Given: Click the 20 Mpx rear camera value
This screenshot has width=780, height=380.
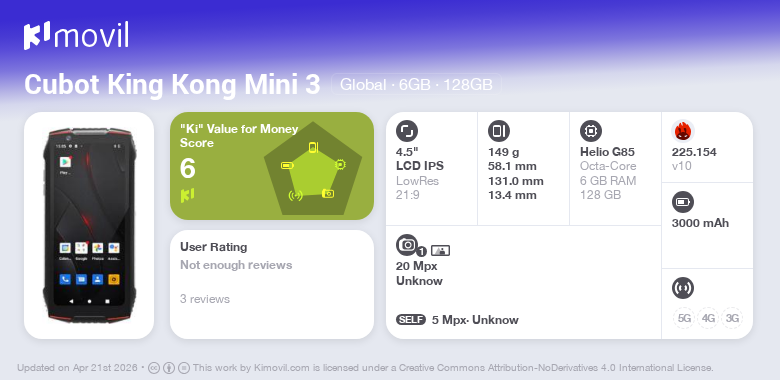Looking at the screenshot, I should (417, 266).
